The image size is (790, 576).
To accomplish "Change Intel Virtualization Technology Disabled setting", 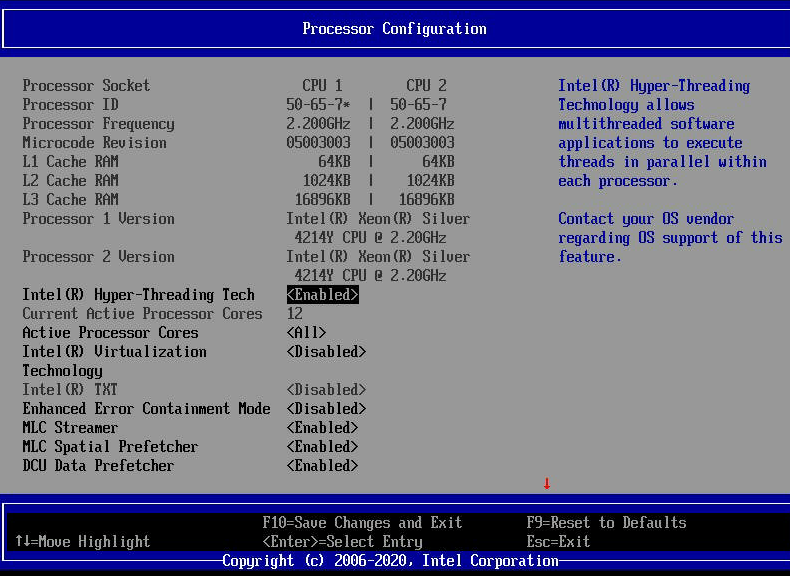I will [326, 352].
